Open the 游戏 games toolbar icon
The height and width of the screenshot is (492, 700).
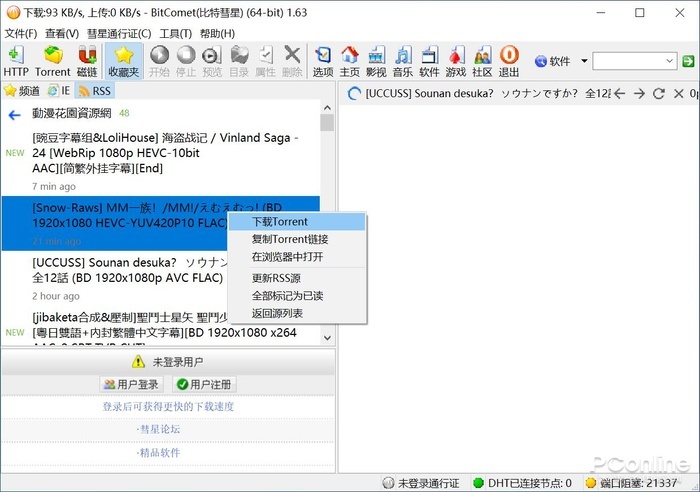tap(456, 61)
